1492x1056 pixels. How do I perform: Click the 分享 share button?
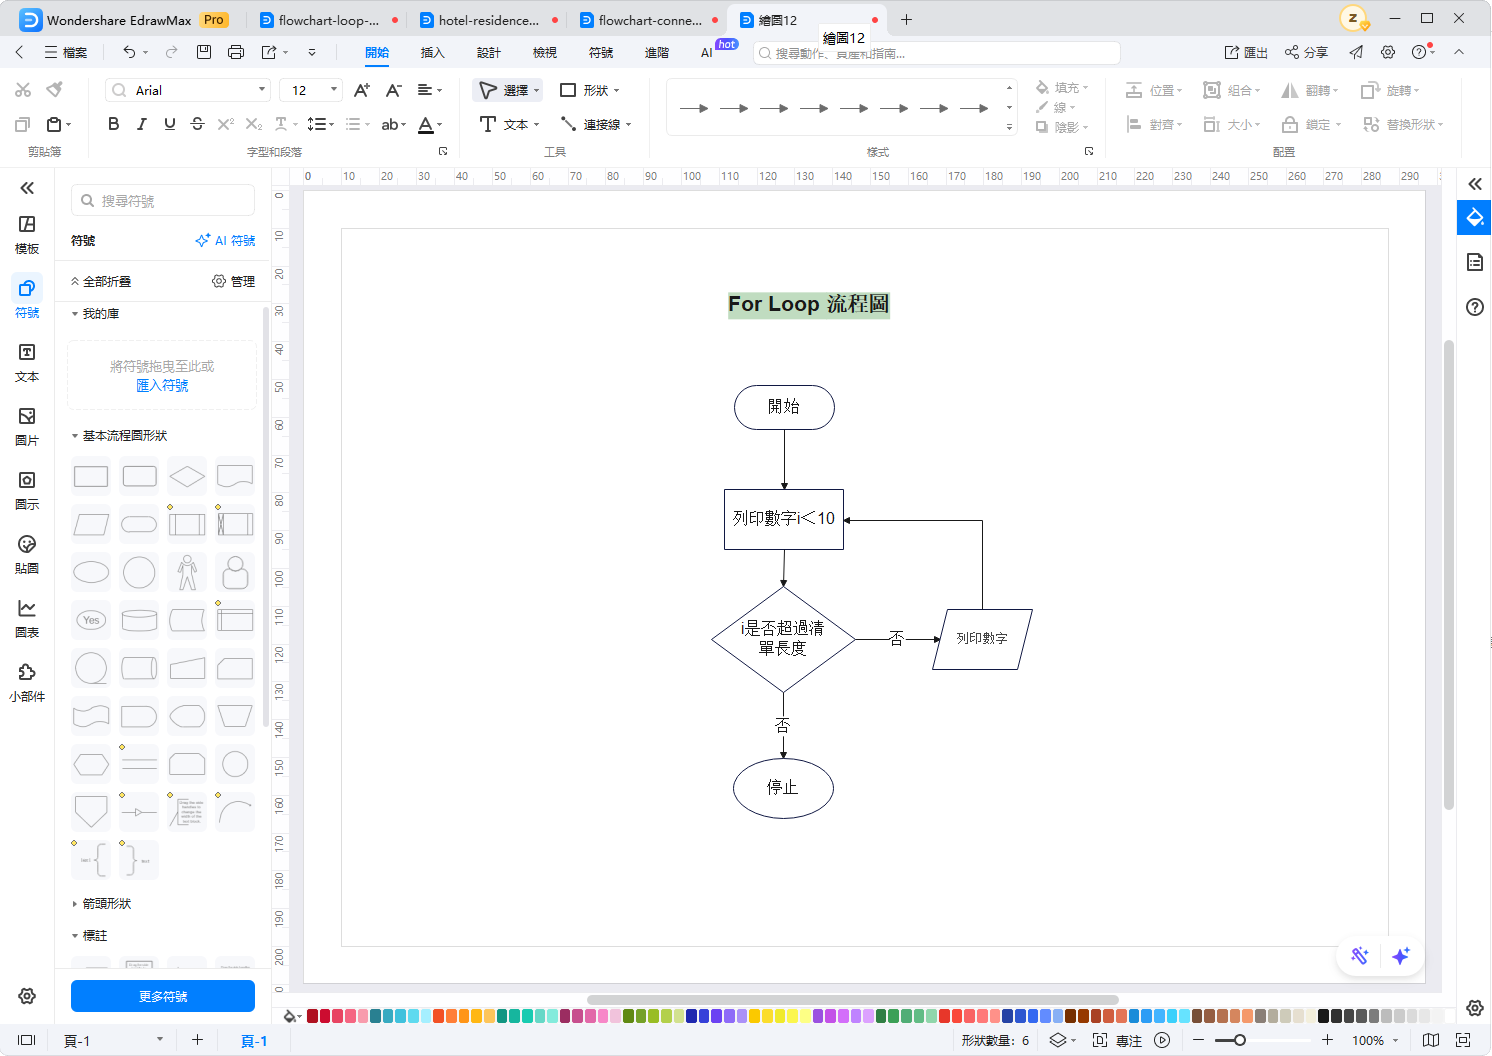pos(1306,52)
